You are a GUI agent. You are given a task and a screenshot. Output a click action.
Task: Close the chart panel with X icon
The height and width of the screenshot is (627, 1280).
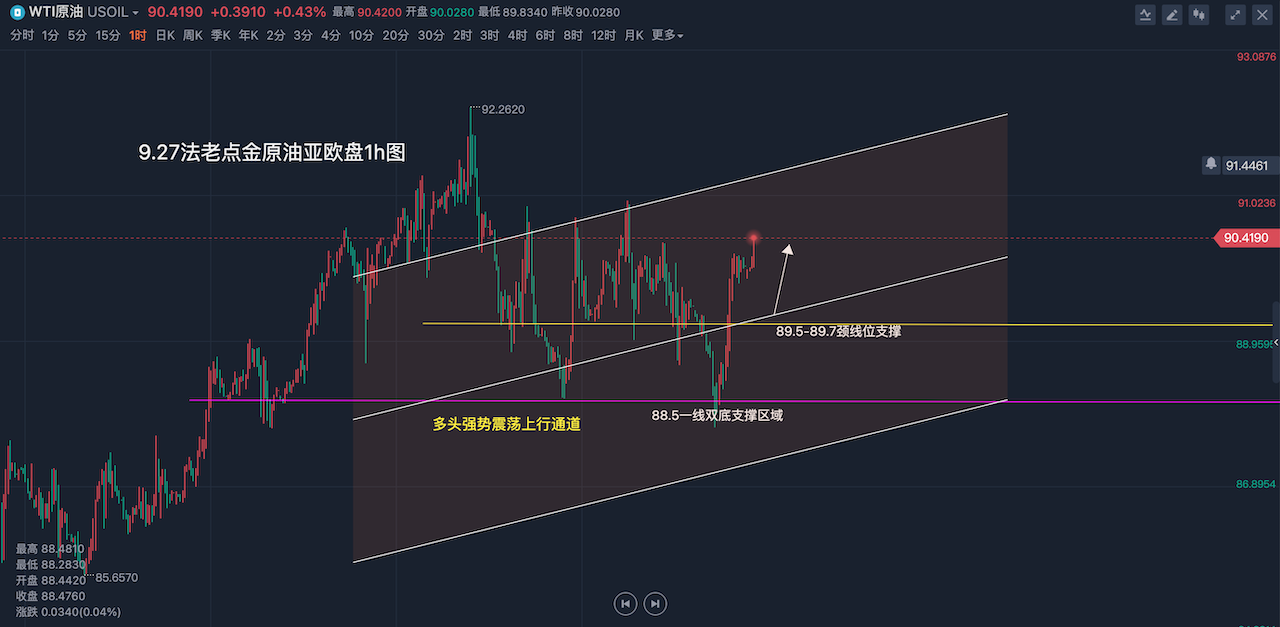click(x=1261, y=14)
